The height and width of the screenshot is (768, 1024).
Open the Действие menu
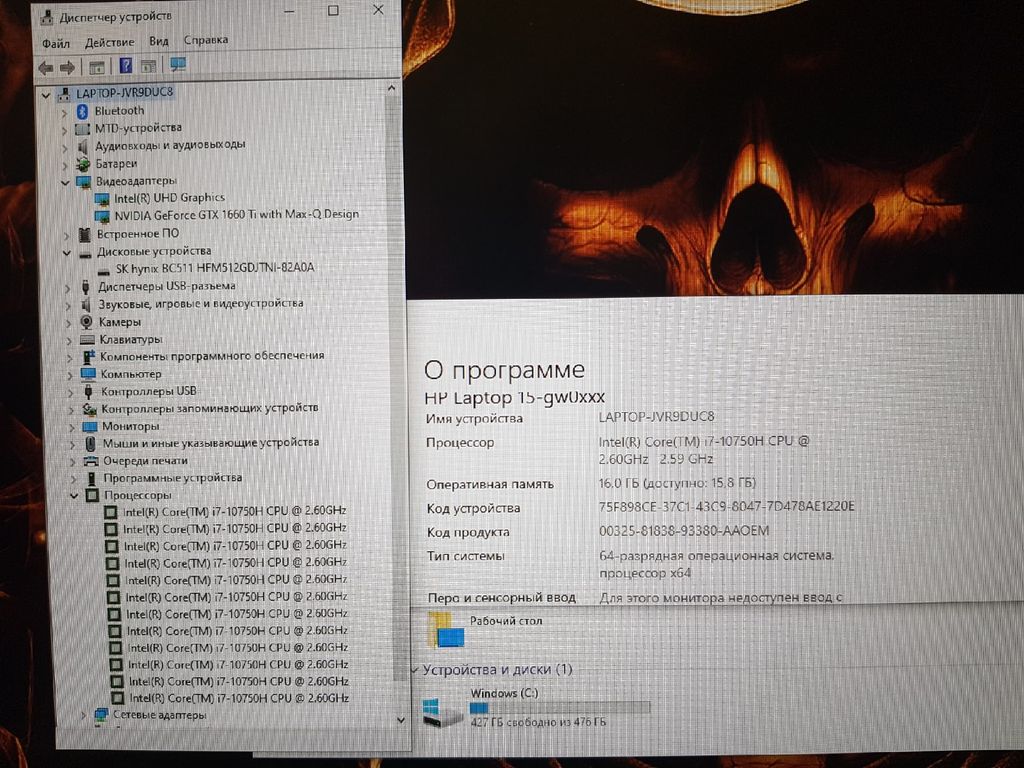click(x=110, y=42)
